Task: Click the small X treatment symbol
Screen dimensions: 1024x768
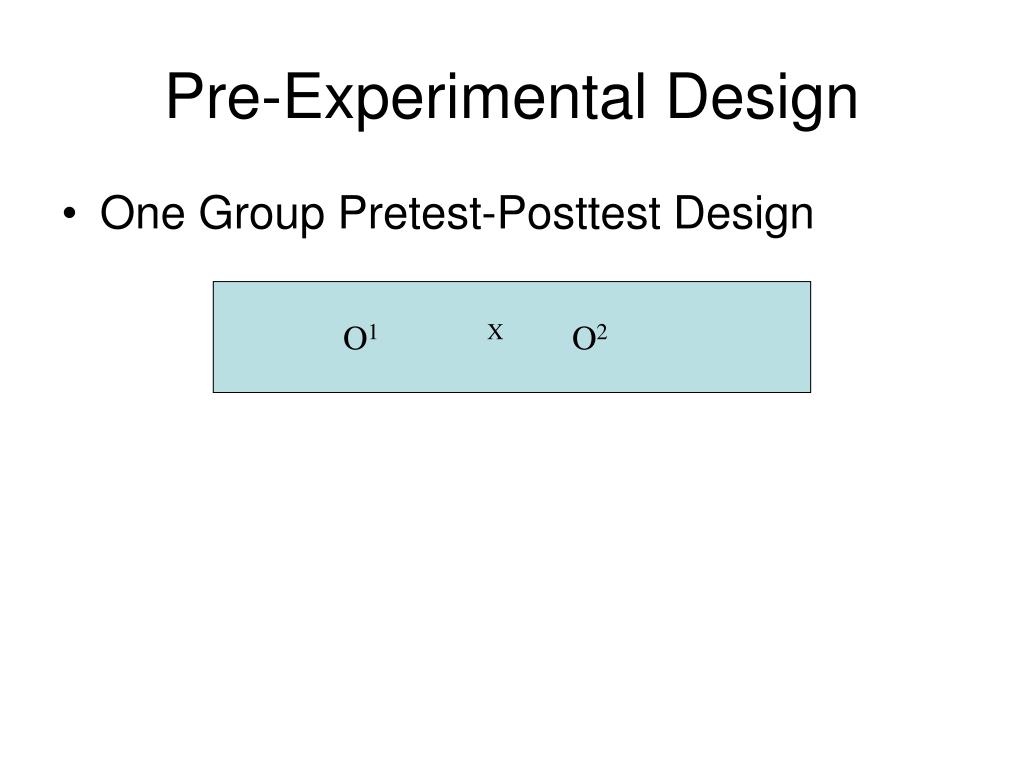Action: (495, 332)
